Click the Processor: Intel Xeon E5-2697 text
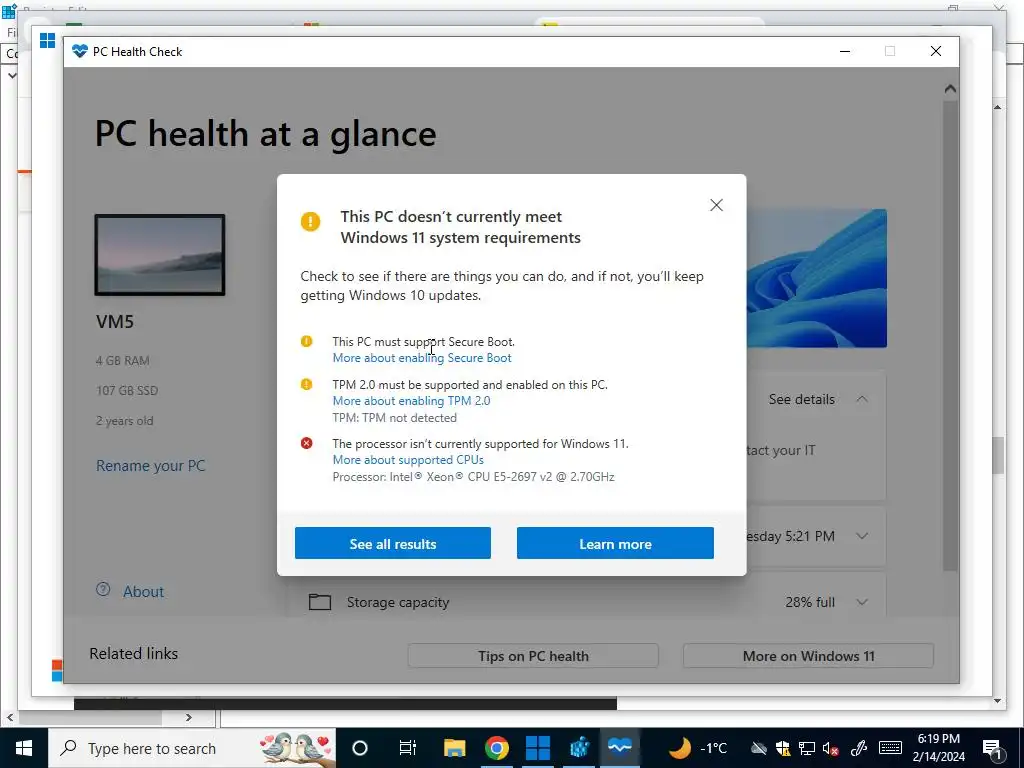 coord(473,477)
